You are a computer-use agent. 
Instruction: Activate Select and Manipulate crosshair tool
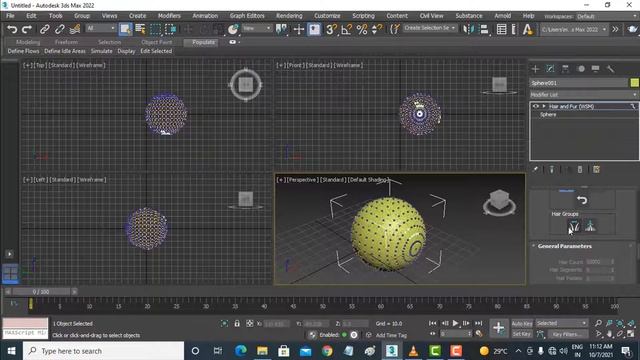(299, 29)
